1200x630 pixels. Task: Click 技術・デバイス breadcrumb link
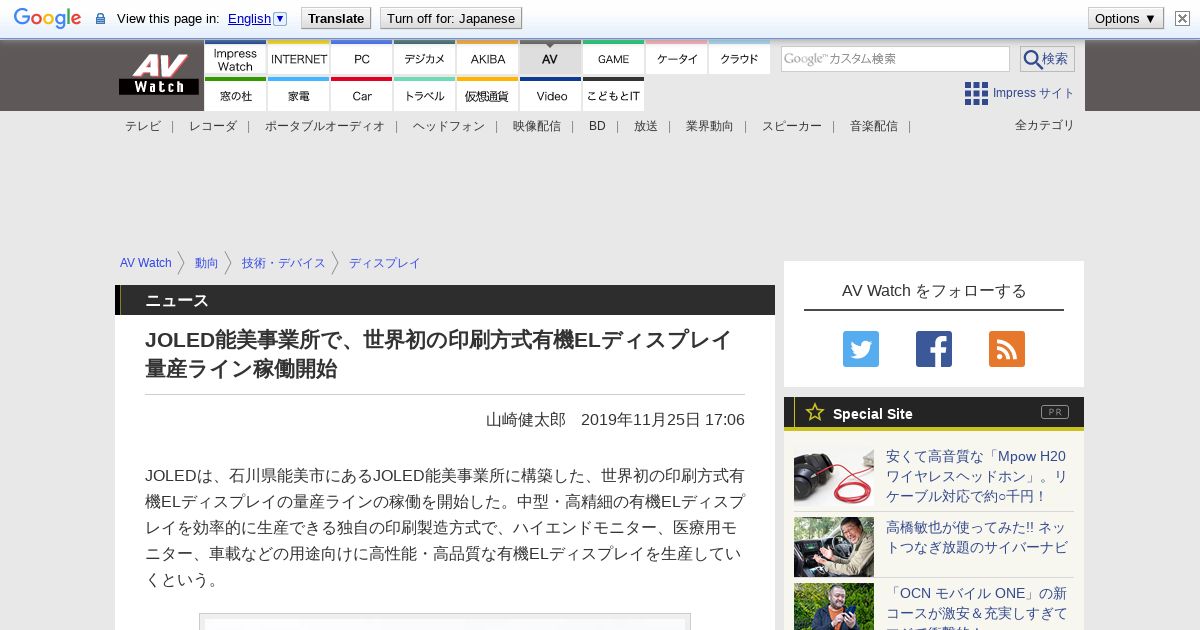pos(284,263)
